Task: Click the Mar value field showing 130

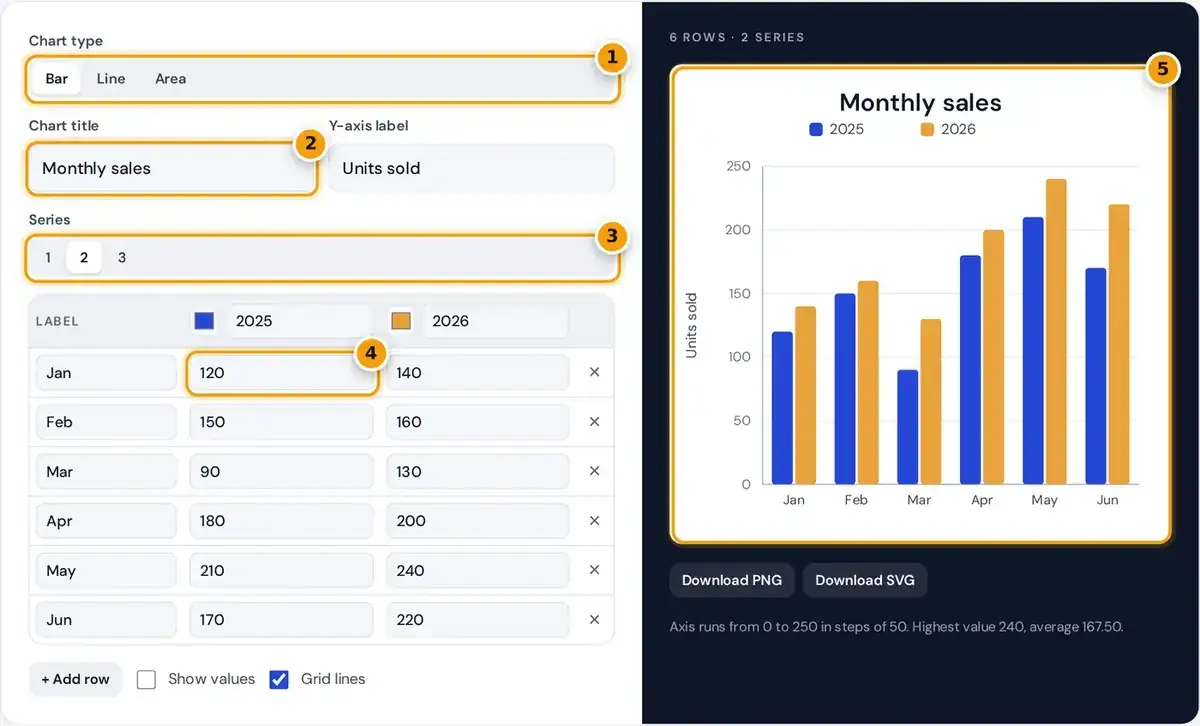Action: pos(478,472)
